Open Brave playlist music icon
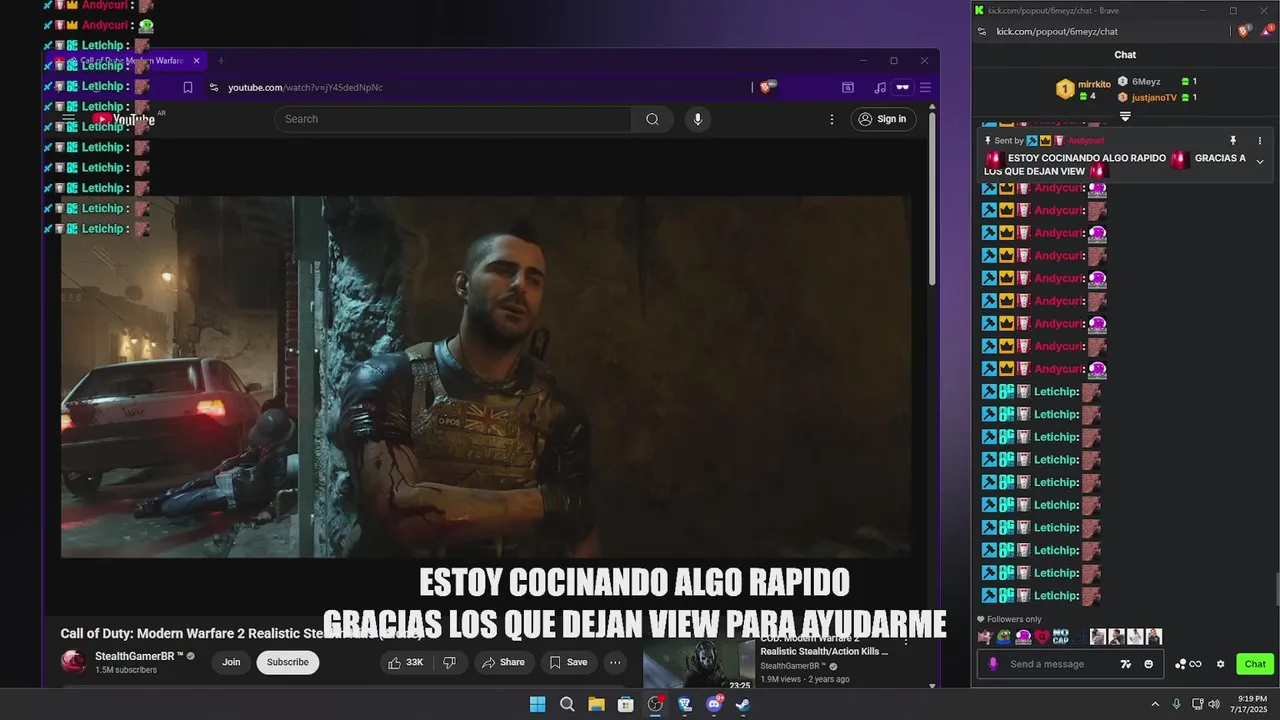The image size is (1280, 720). coord(880,87)
